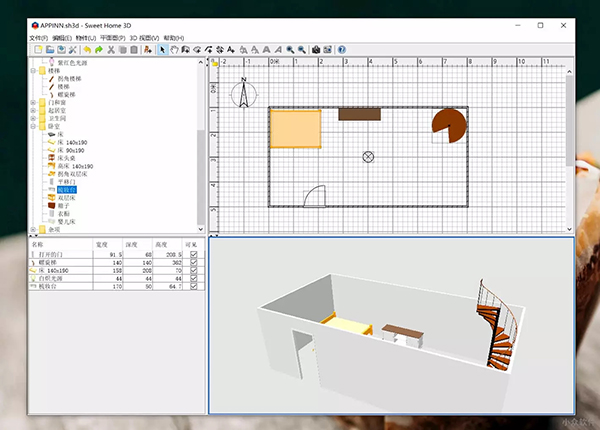600x430 pixels.
Task: Uncheck visibility for 打开的门 row
Action: [x=194, y=255]
